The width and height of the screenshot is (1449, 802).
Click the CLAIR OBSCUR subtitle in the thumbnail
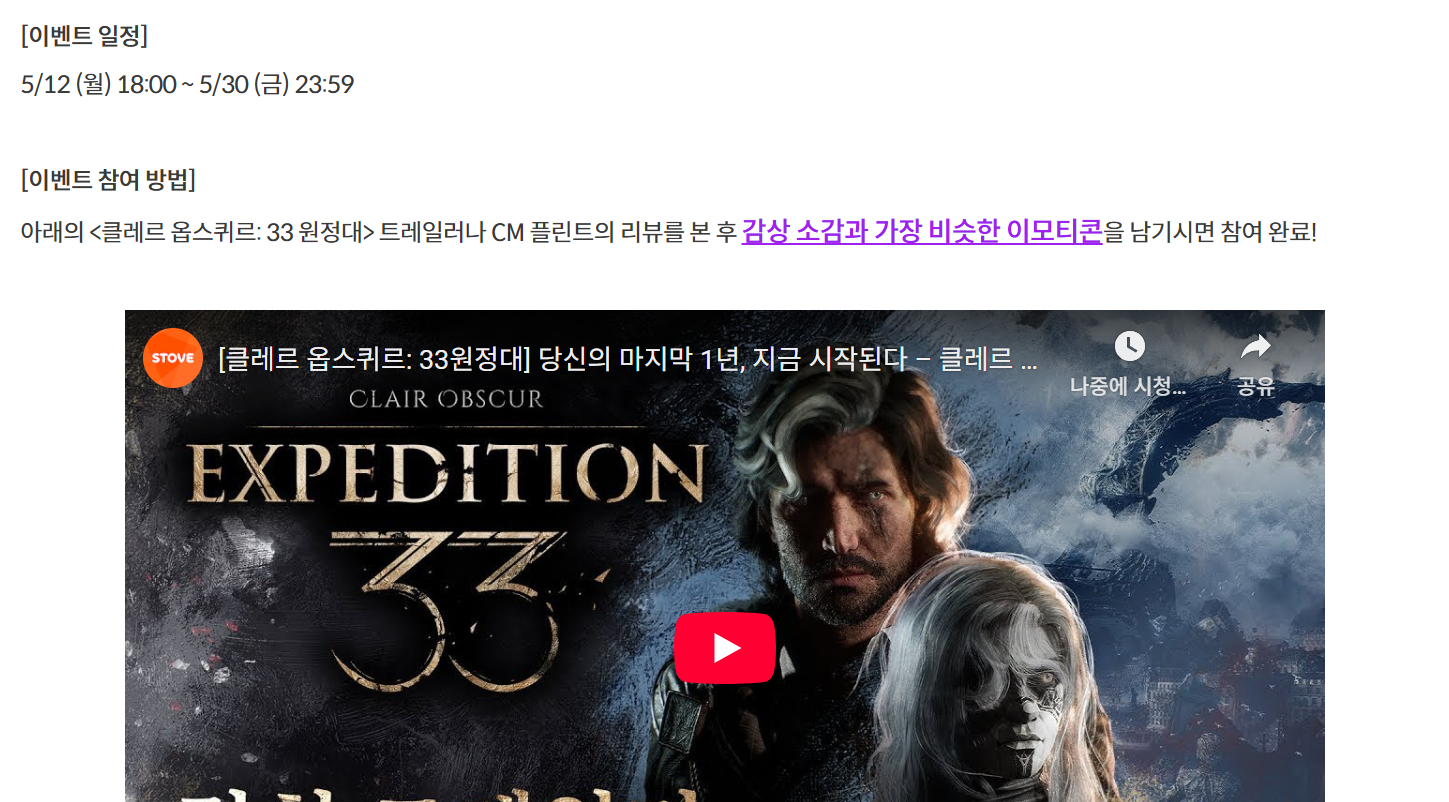tap(446, 400)
